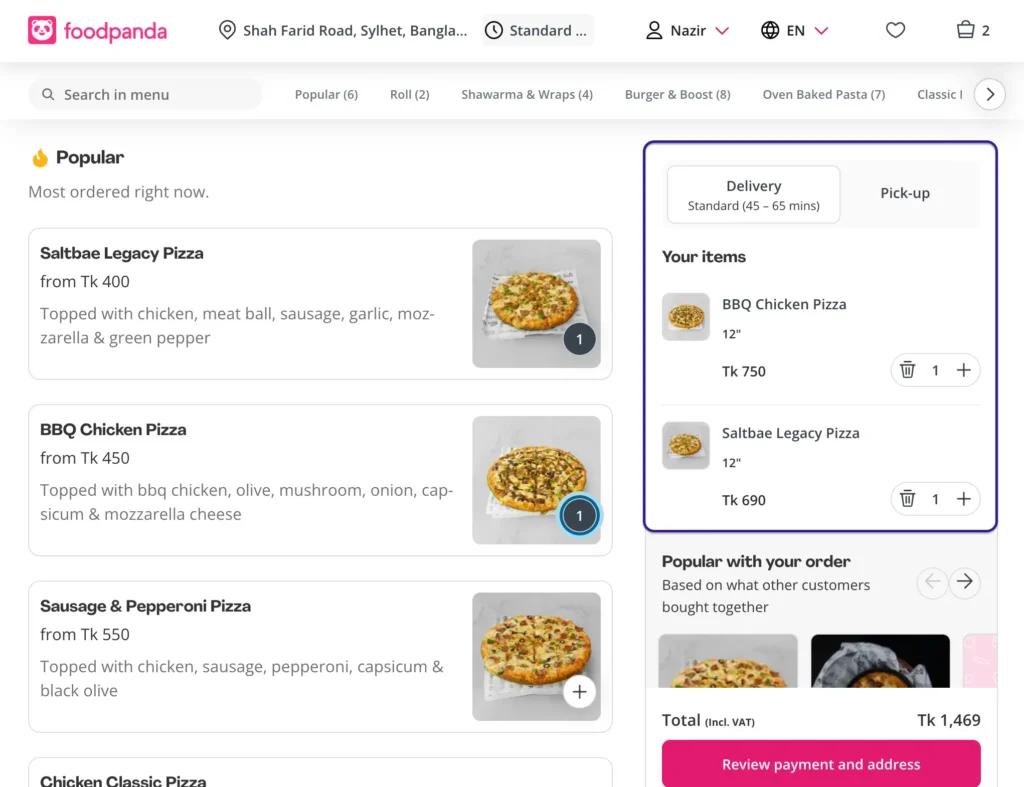This screenshot has width=1024, height=787.
Task: Open the shopping cart basket icon
Action: tap(965, 30)
